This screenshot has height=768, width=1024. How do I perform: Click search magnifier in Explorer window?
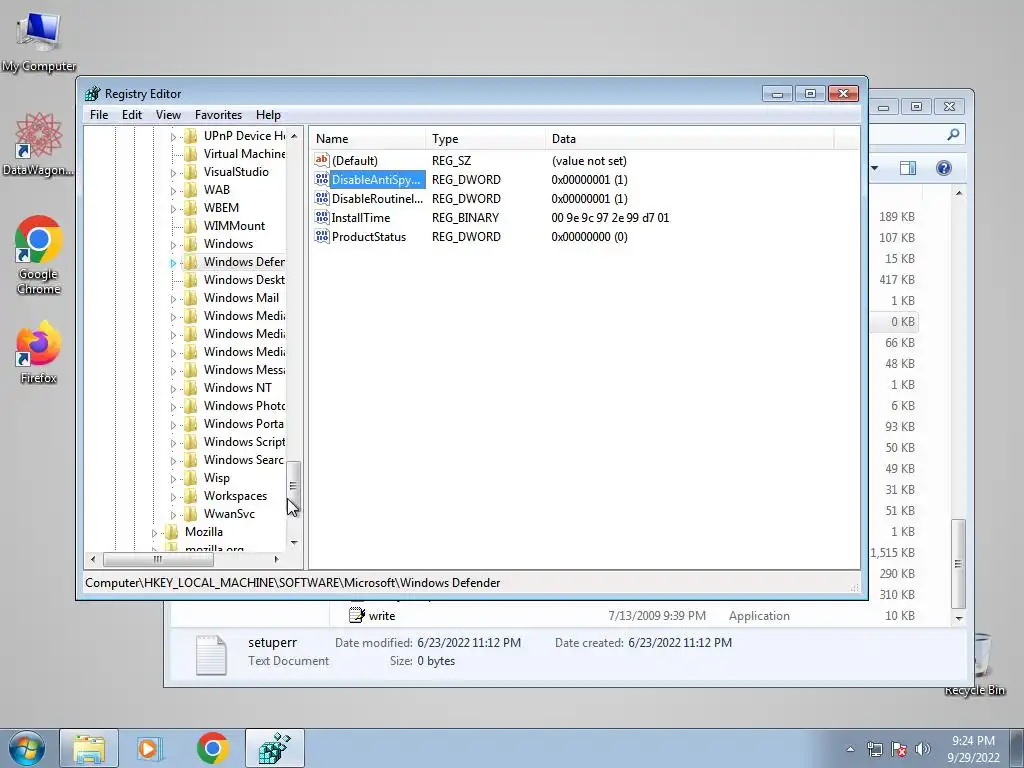953,134
